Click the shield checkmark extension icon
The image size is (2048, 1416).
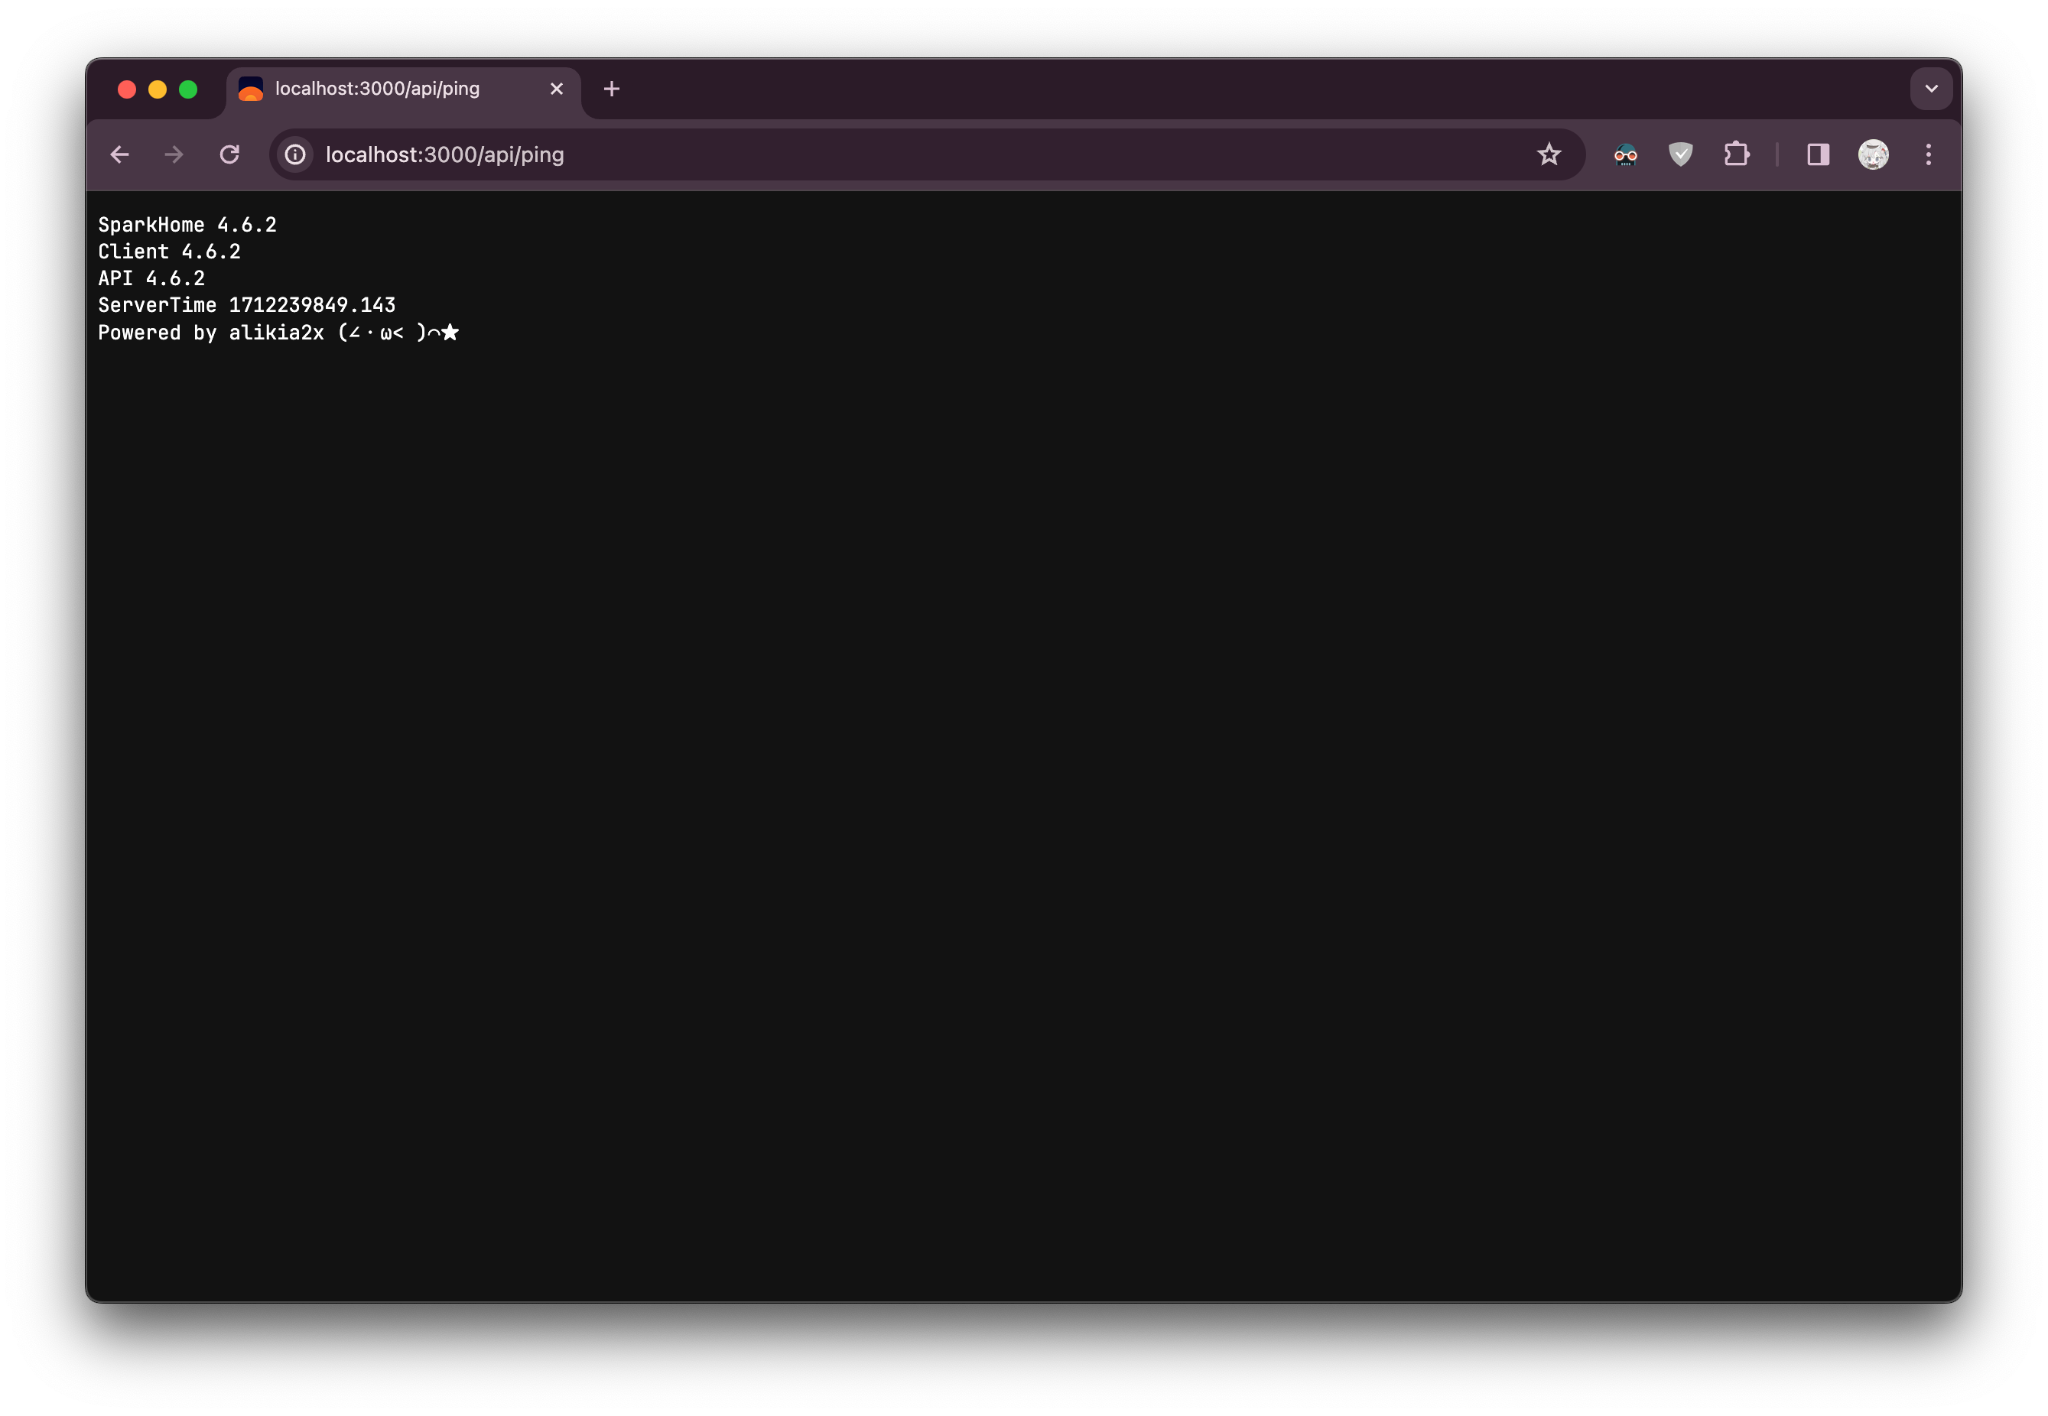point(1681,155)
